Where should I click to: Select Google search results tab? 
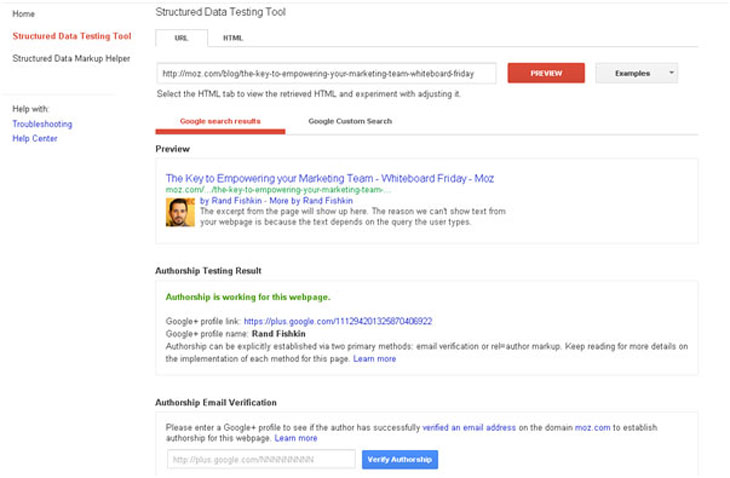click(x=220, y=121)
